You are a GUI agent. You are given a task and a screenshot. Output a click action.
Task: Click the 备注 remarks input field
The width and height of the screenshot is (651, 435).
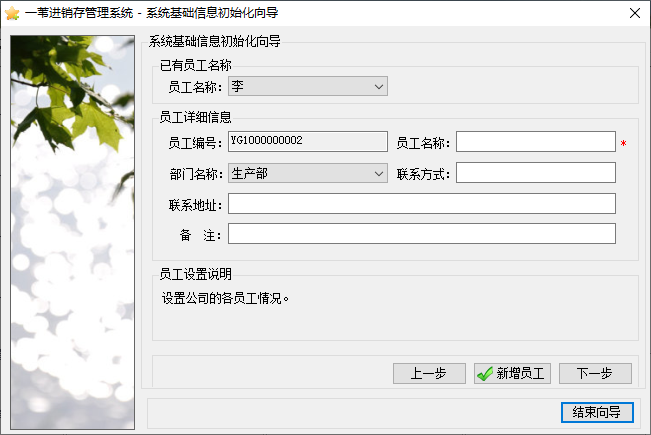(422, 234)
